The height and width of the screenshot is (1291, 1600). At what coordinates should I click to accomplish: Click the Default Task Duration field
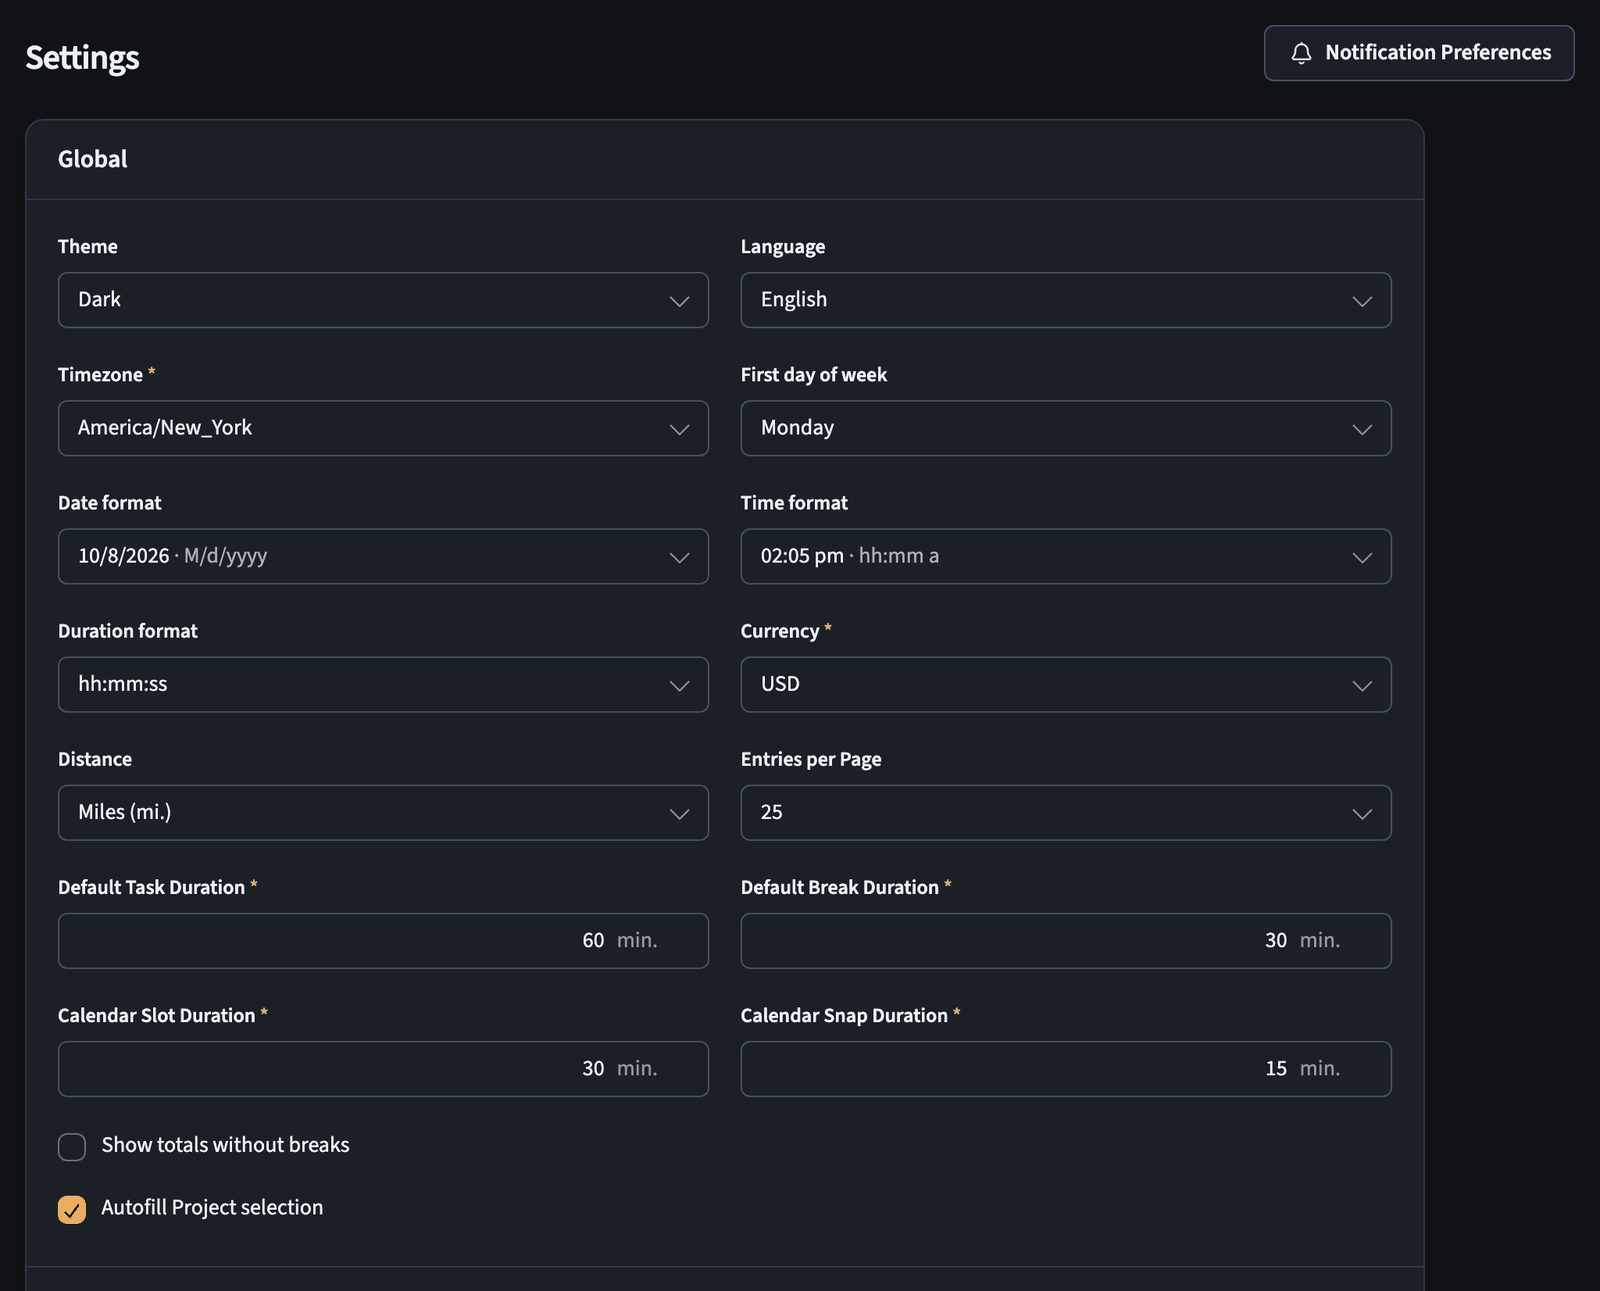point(383,940)
